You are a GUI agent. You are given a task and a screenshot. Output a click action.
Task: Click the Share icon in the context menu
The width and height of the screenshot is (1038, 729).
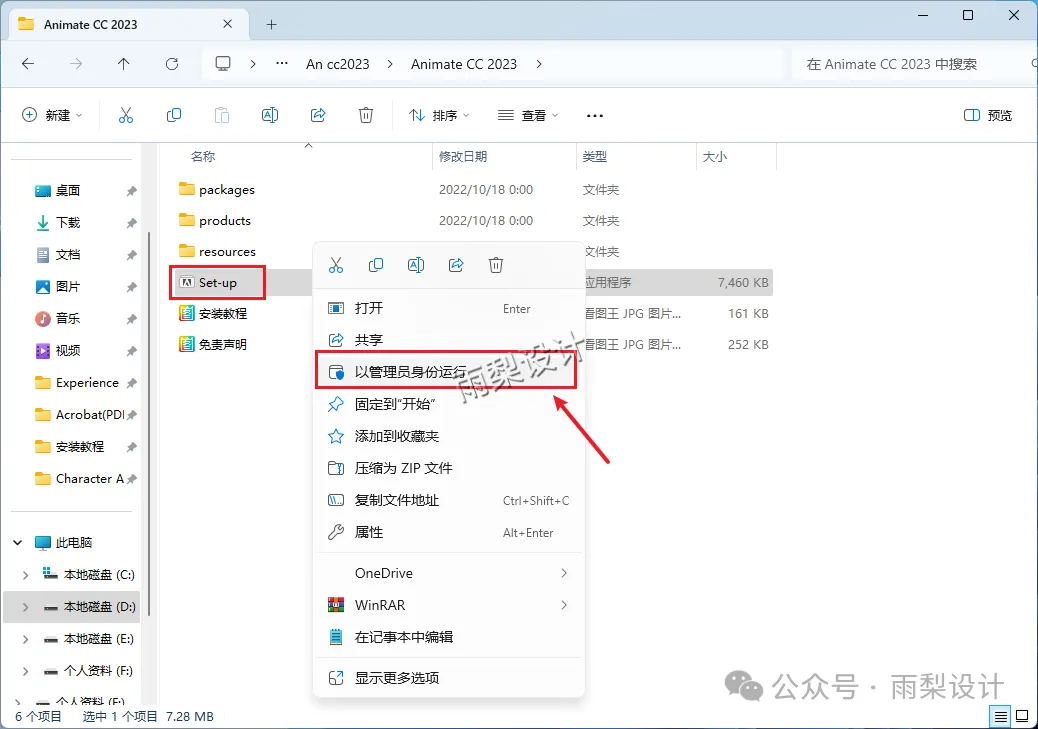(456, 266)
